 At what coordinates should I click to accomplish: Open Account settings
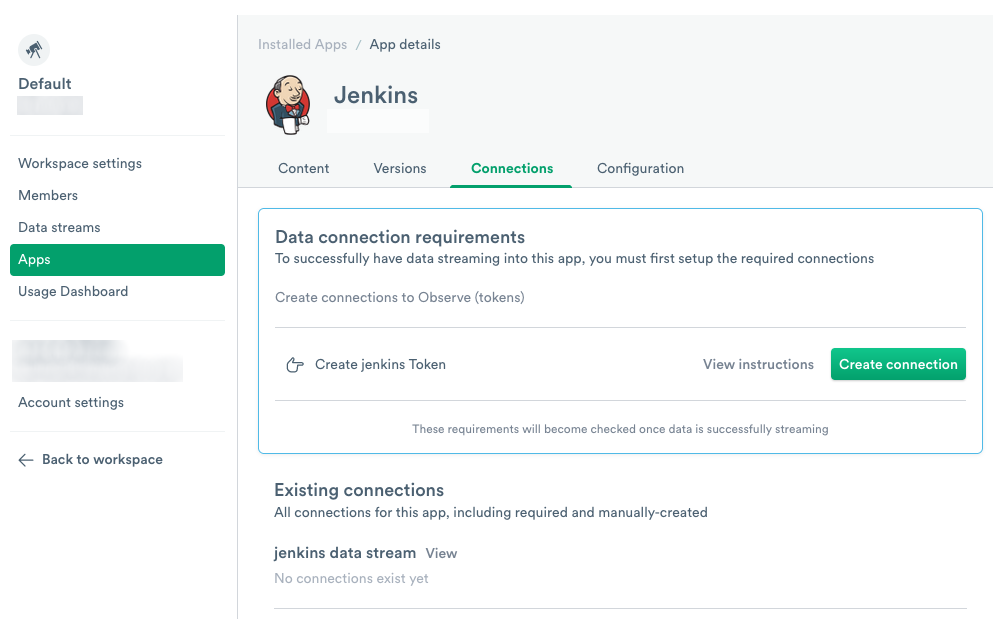click(x=71, y=403)
